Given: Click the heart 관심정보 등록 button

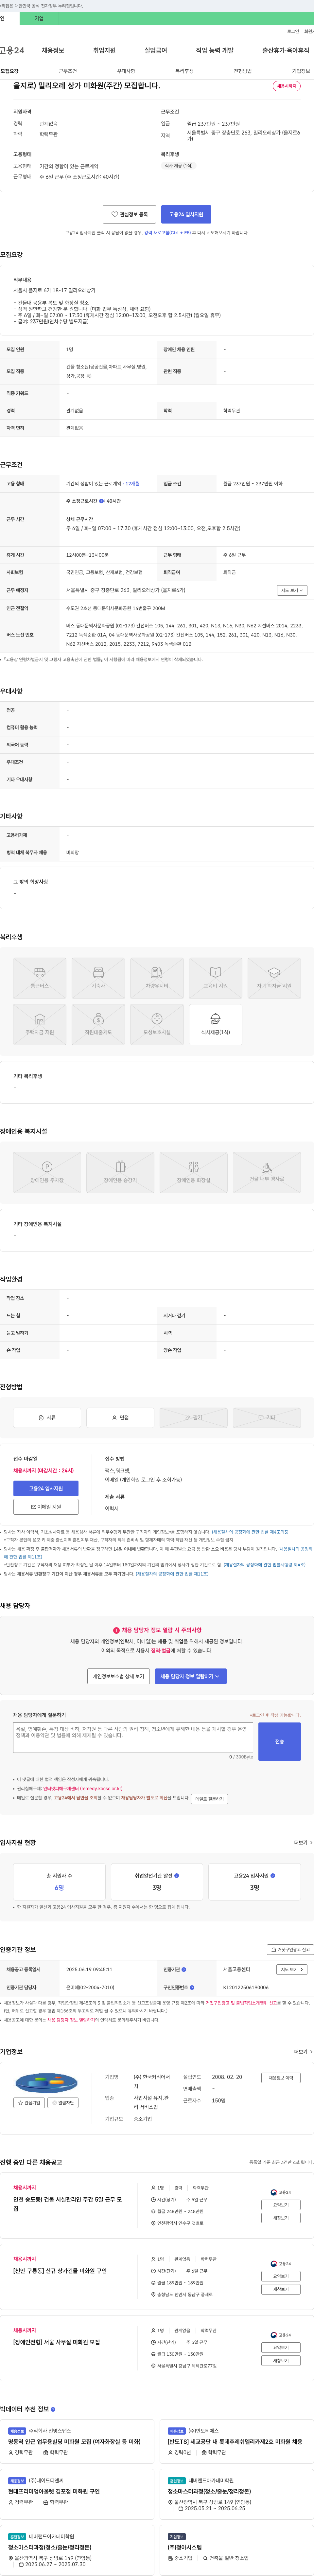Looking at the screenshot, I should [129, 214].
